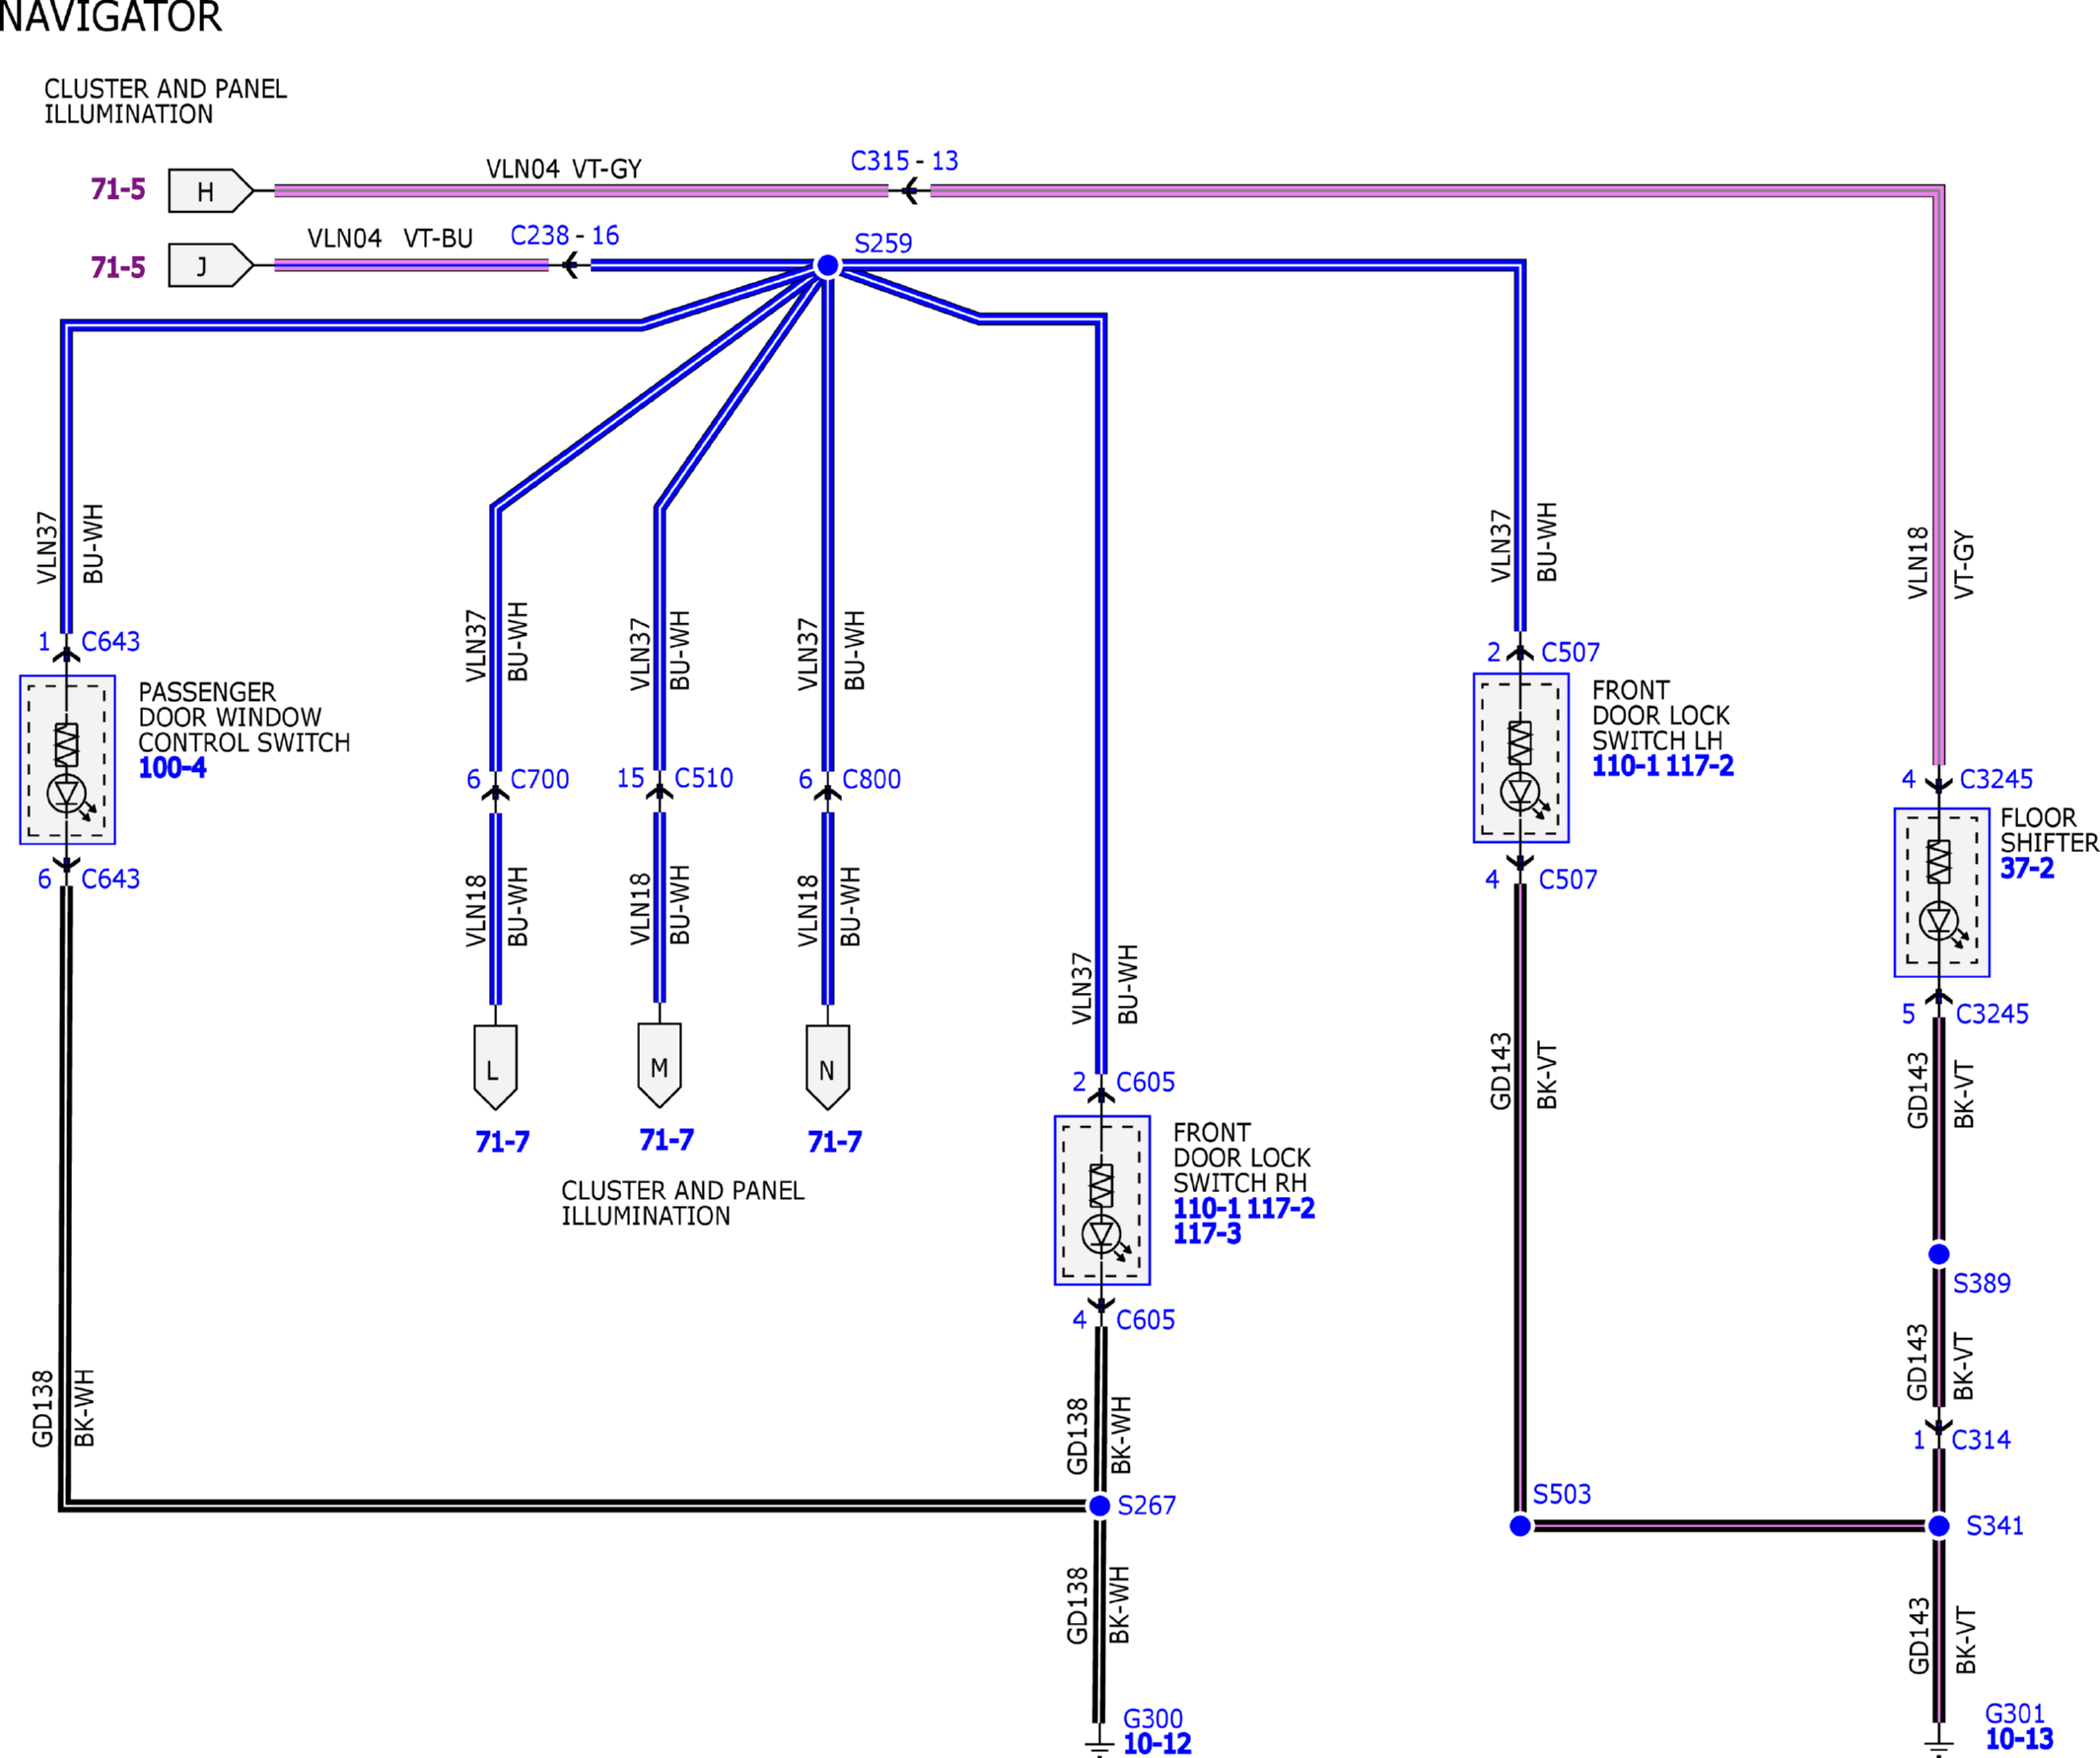Image resolution: width=2100 pixels, height=1758 pixels.
Task: Click the C605 label at pin 4
Action: tap(1145, 1321)
